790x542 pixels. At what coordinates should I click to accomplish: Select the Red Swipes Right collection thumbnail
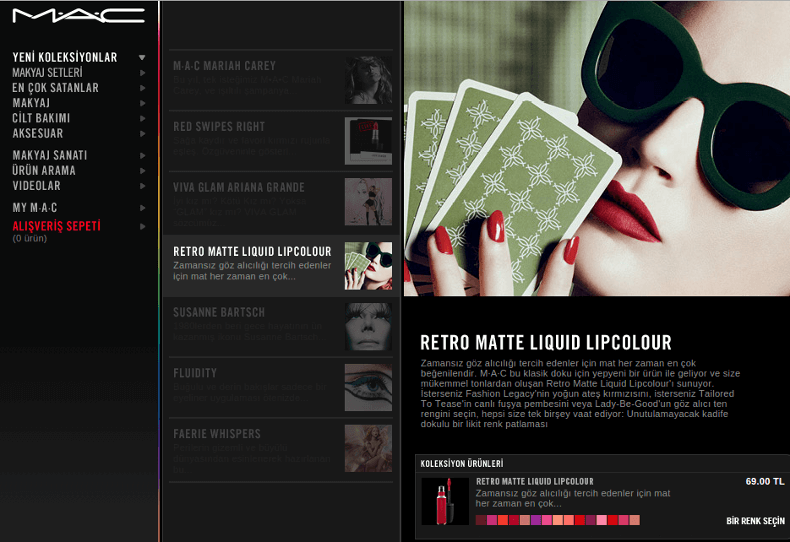[x=368, y=141]
